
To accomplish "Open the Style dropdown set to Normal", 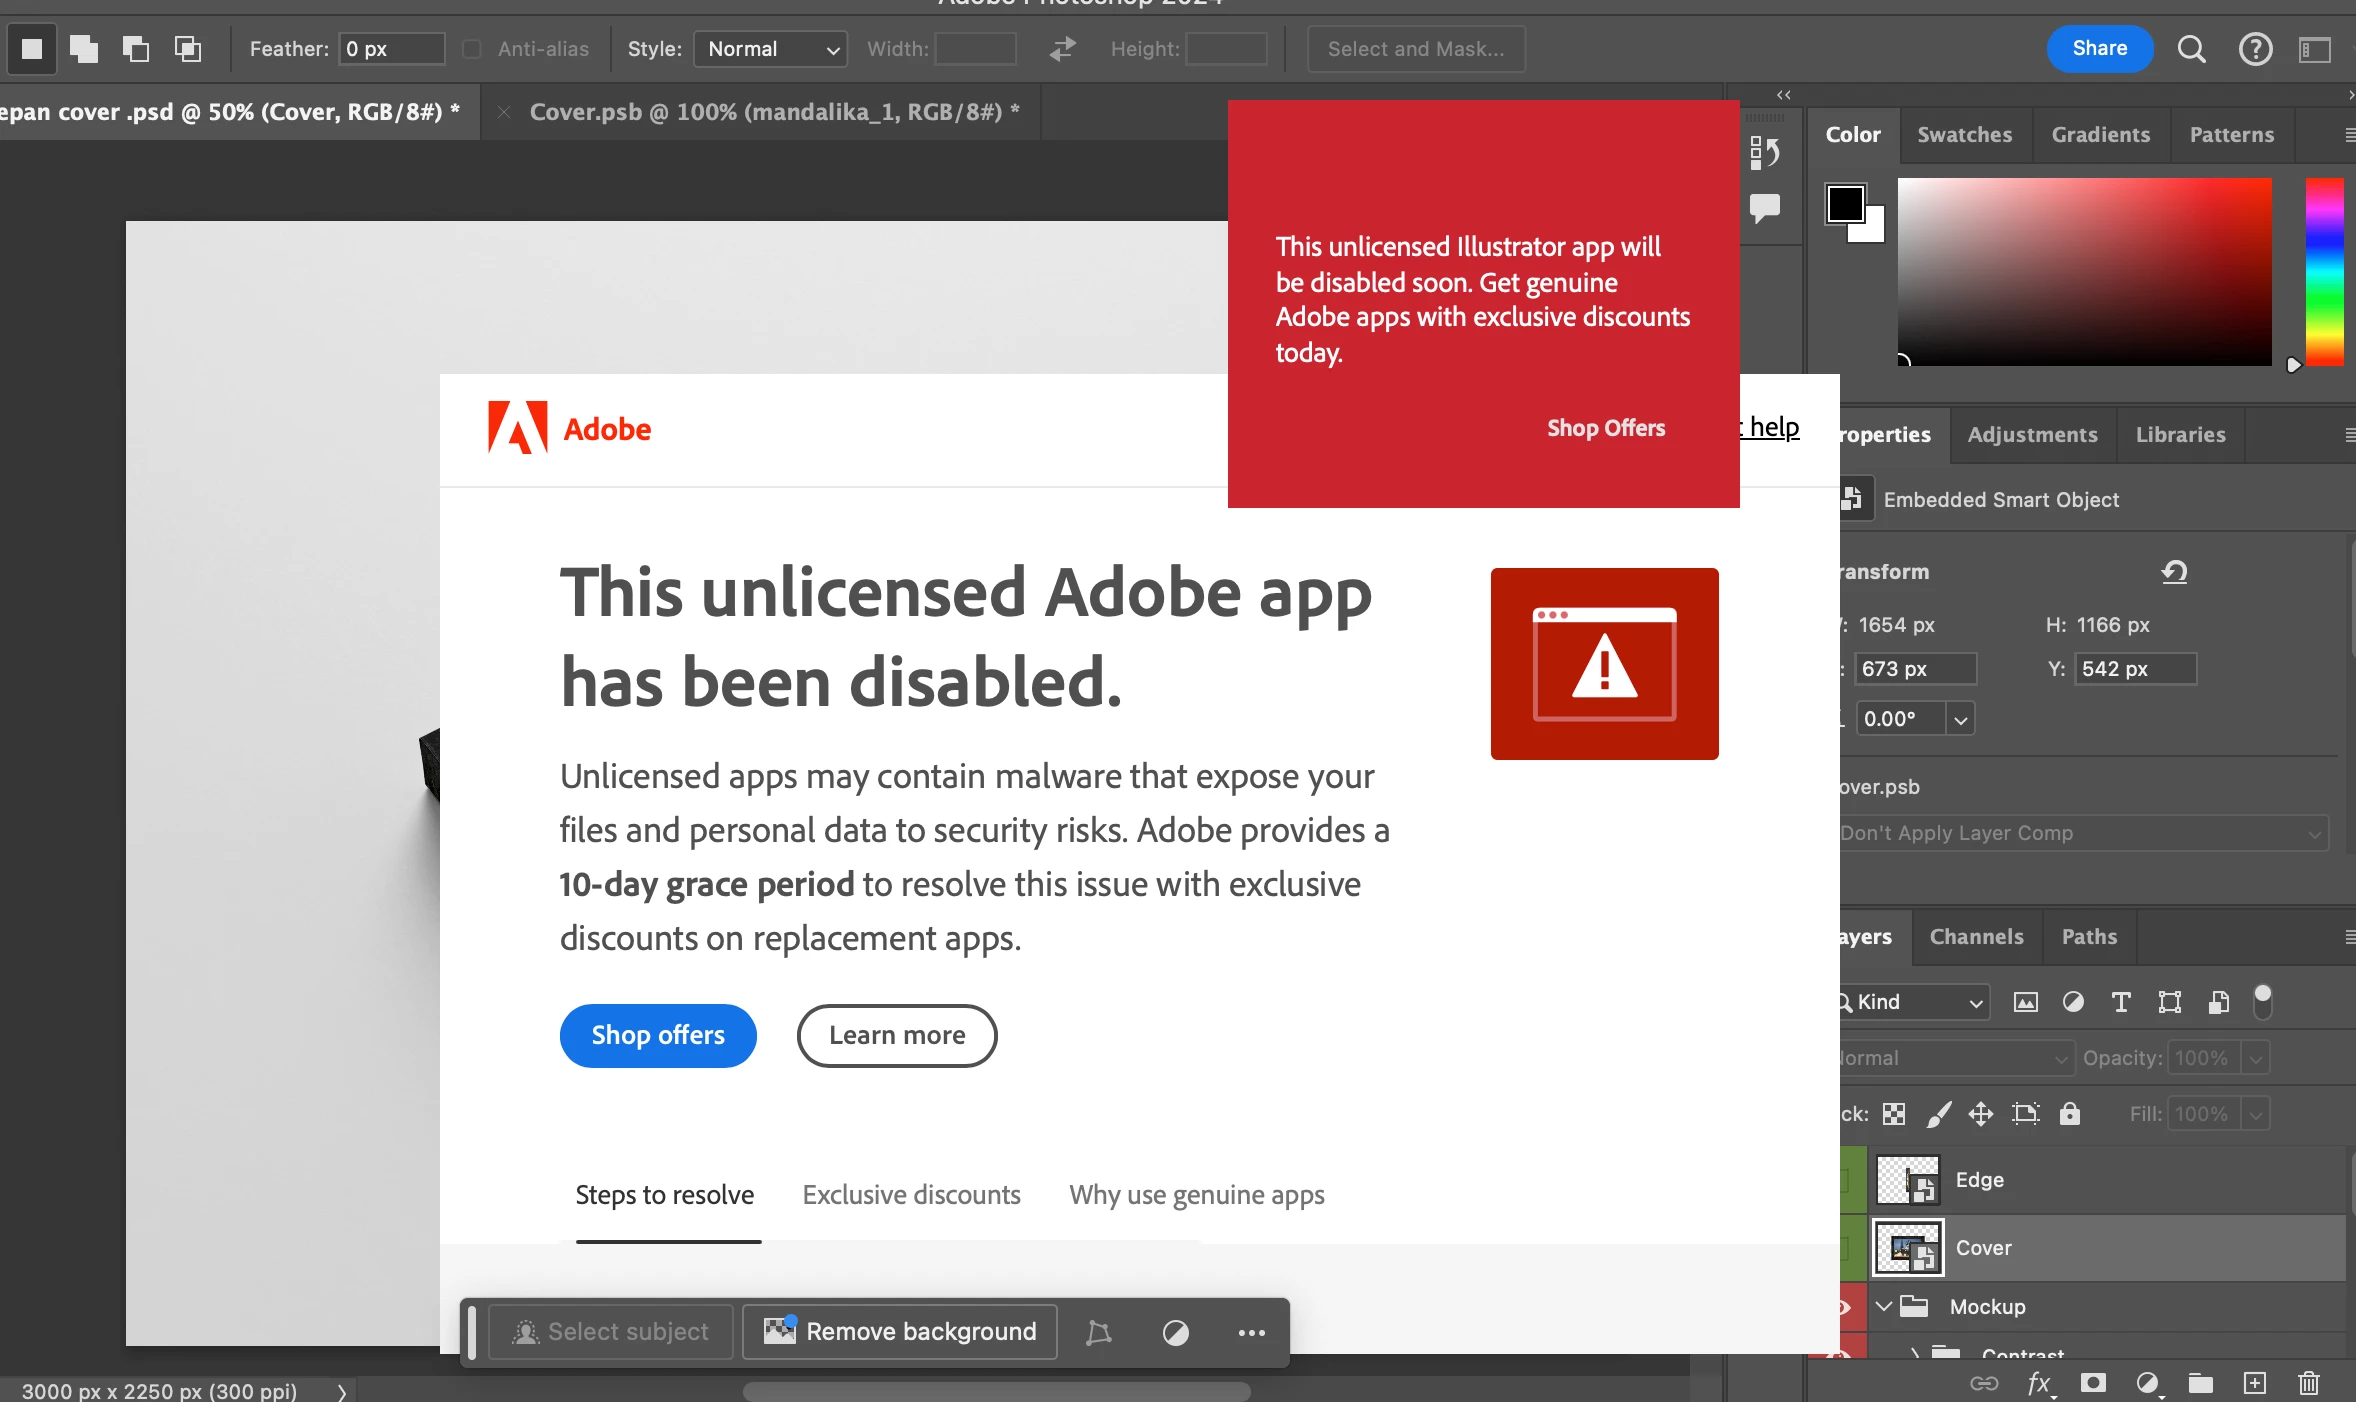I will click(x=770, y=49).
